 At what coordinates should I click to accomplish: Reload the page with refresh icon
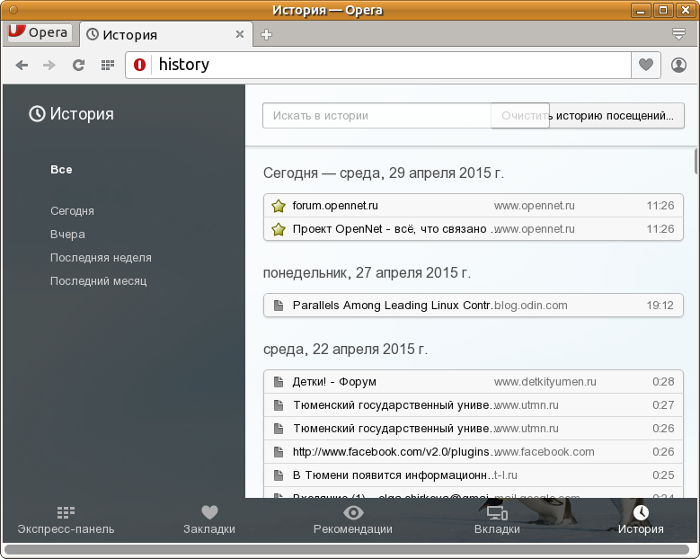(x=79, y=65)
